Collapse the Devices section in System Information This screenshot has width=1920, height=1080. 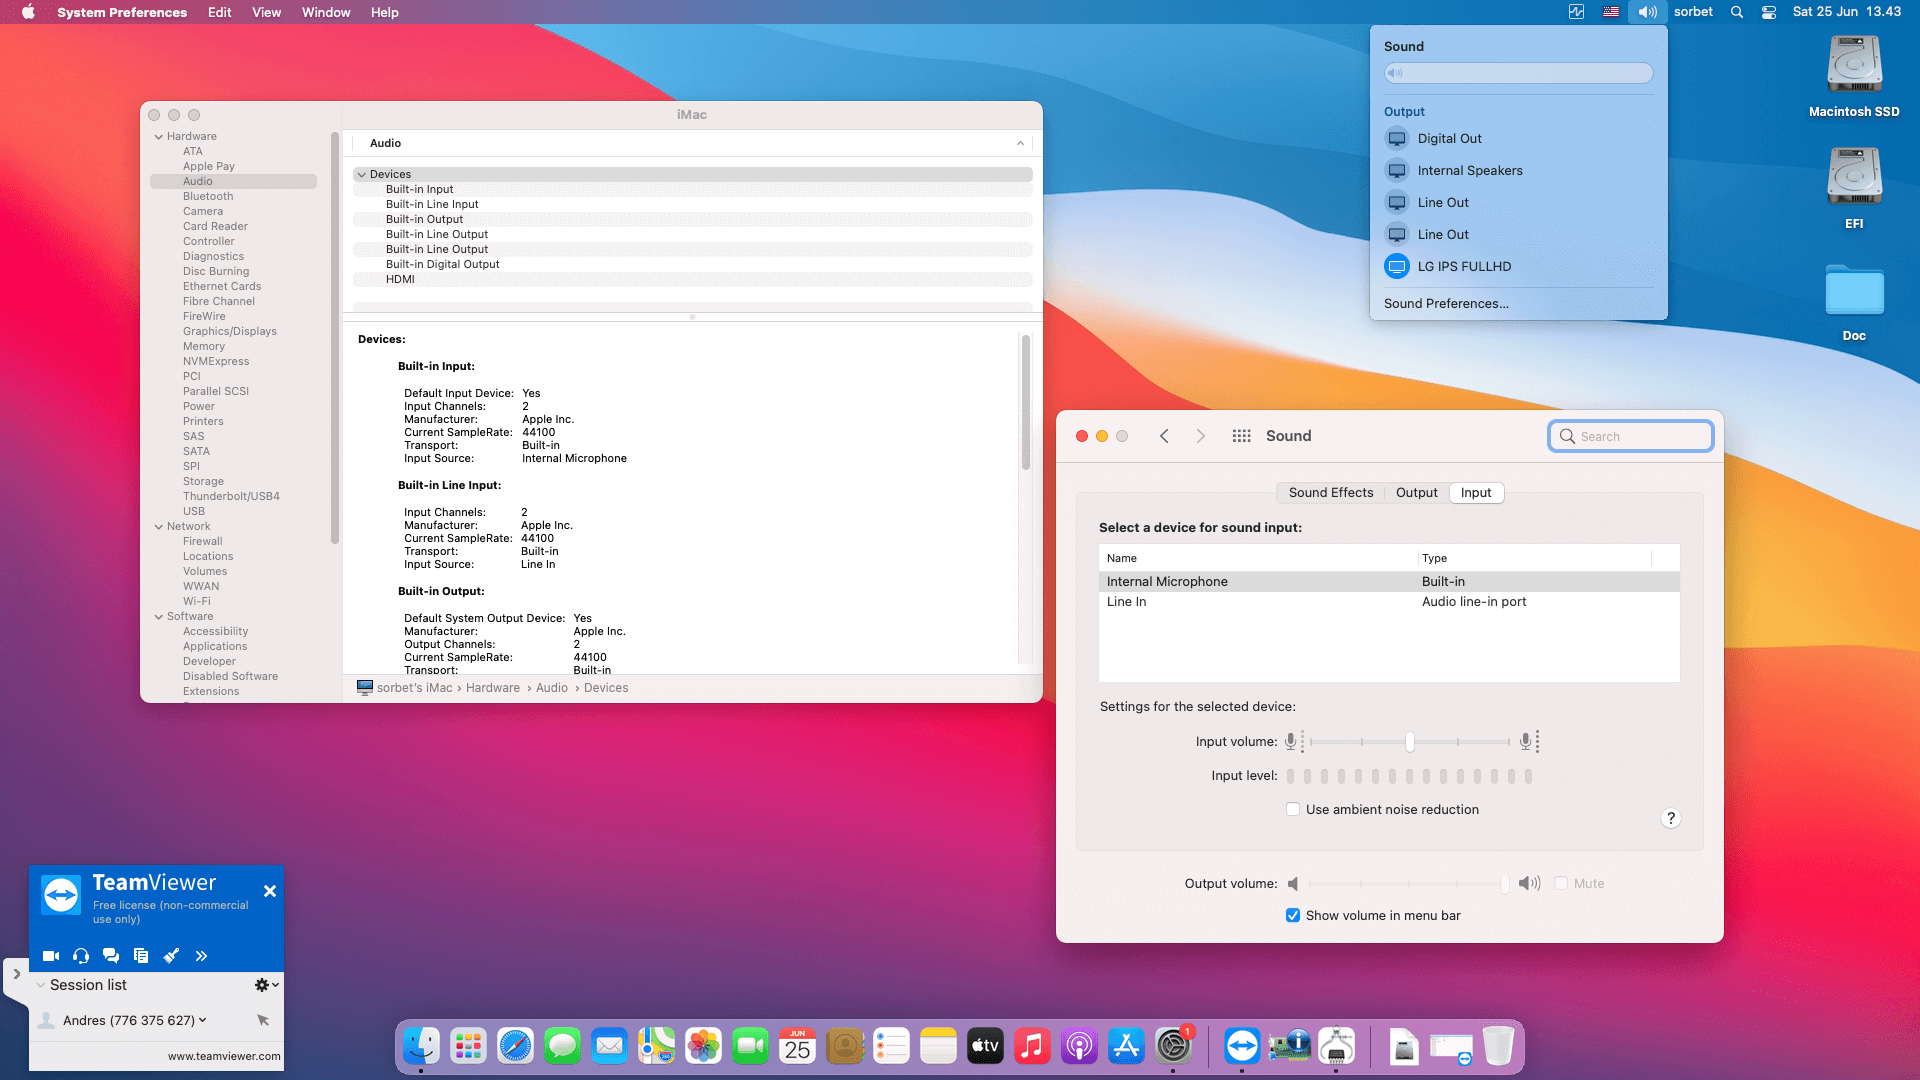coord(361,173)
